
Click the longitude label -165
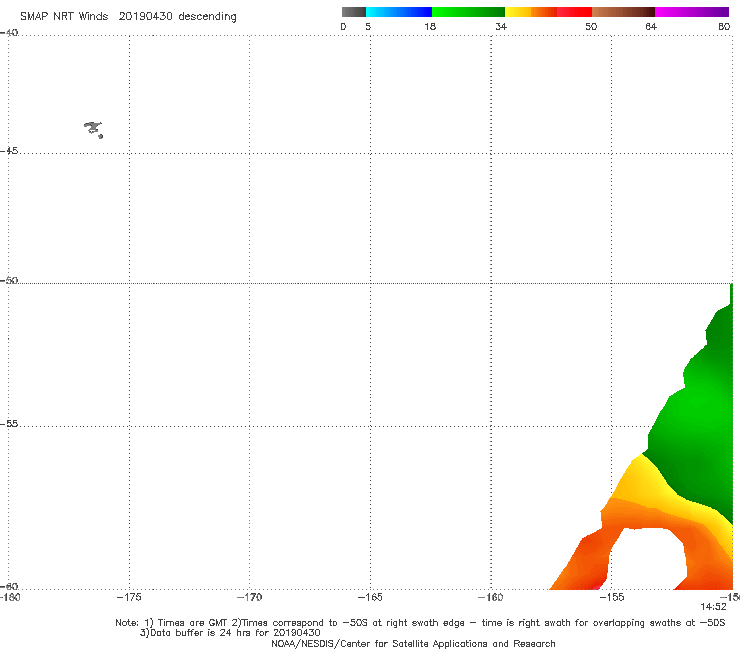point(370,597)
